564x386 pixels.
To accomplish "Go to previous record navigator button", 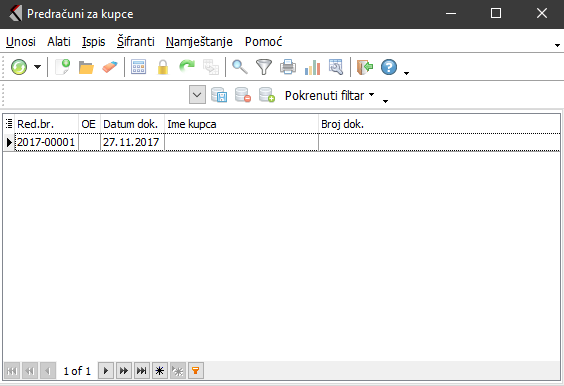I will [48, 371].
